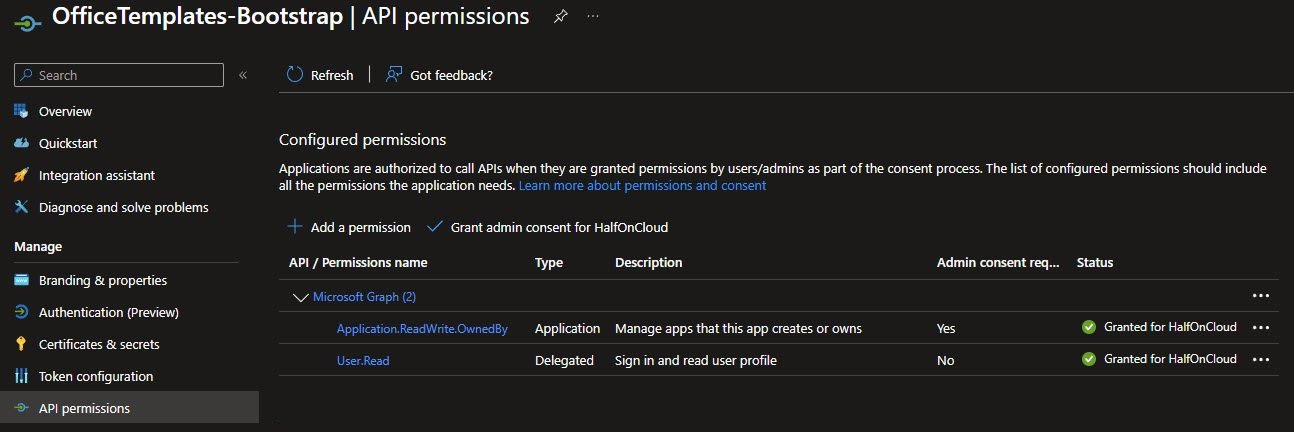Viewport: 1294px width, 432px height.
Task: Grant admin consent for HalfOnCloud
Action: tap(547, 227)
